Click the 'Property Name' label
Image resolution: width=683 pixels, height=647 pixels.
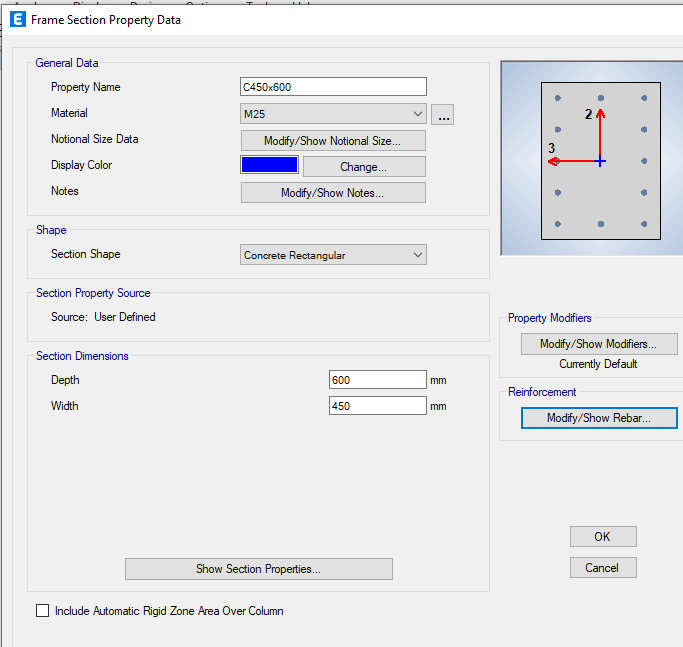click(85, 87)
